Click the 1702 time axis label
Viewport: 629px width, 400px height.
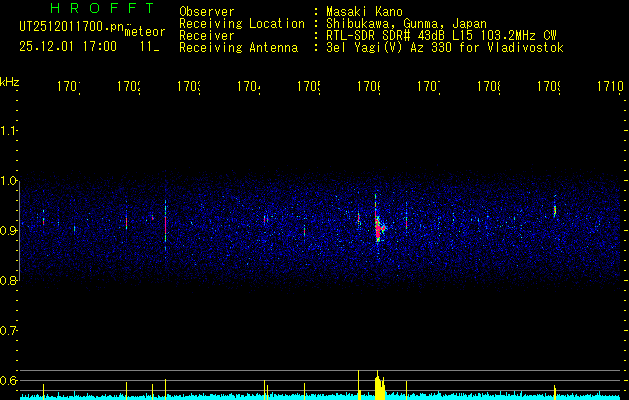[129, 86]
